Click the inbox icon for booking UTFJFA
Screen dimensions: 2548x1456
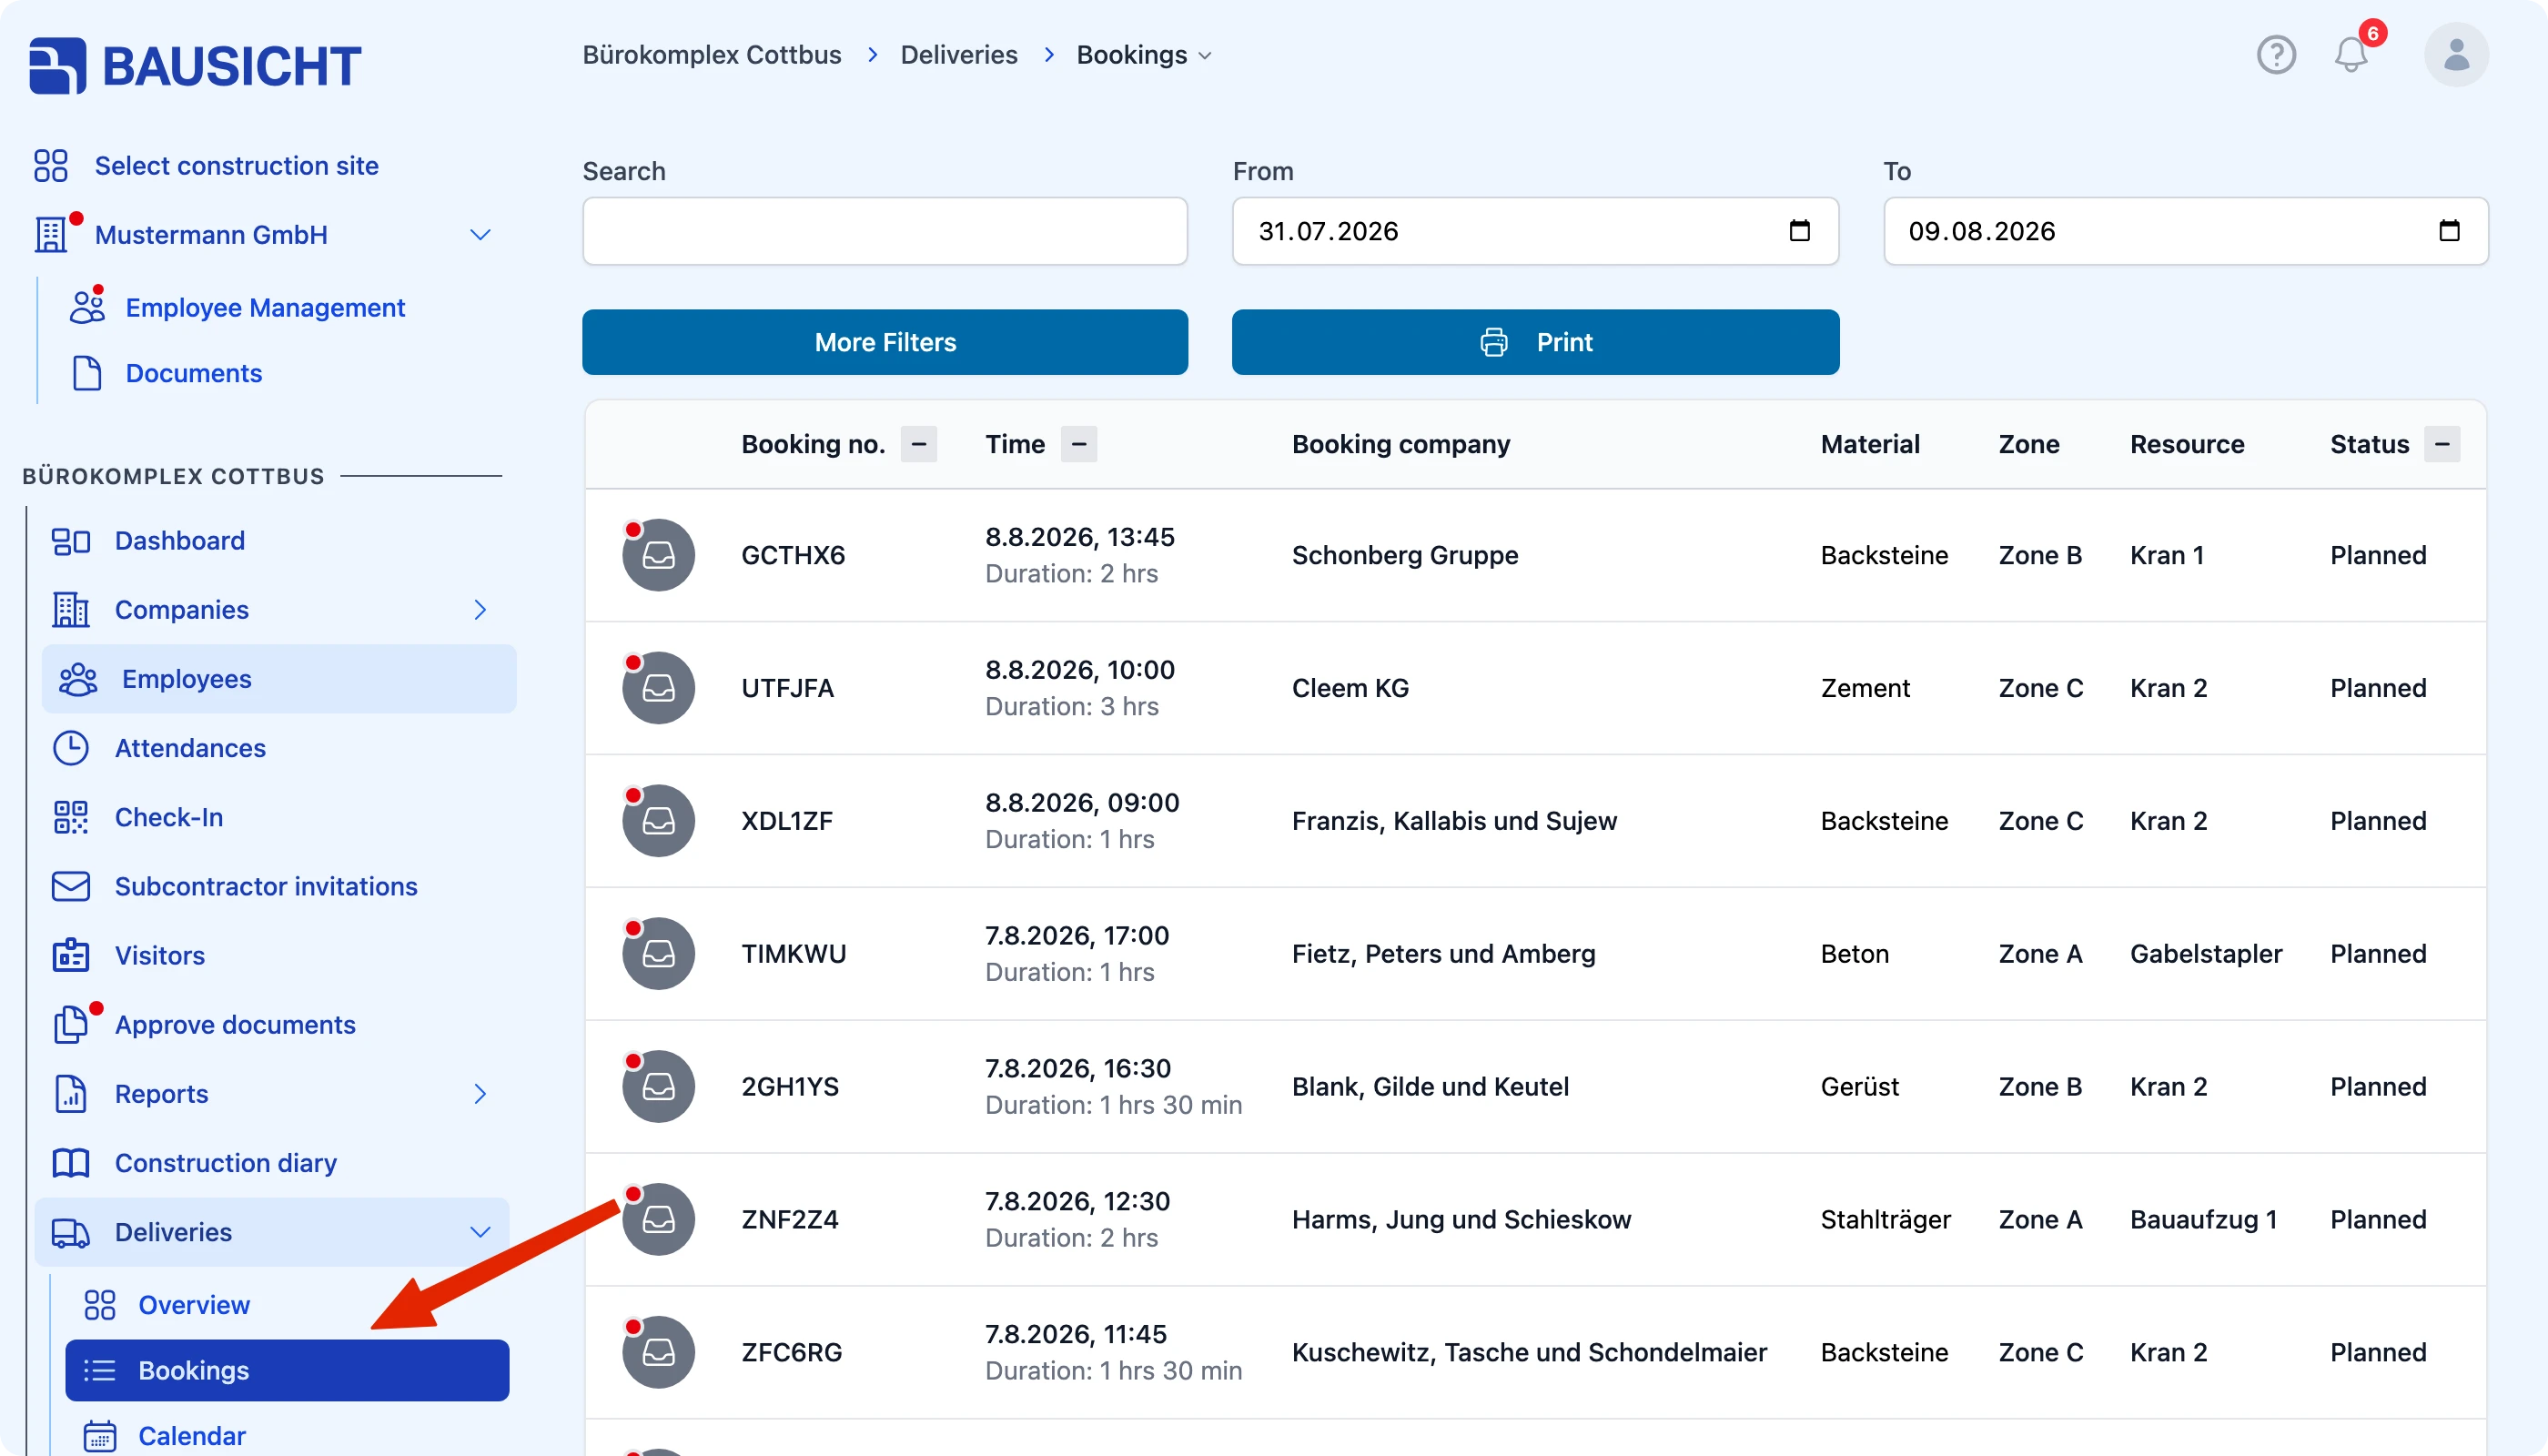coord(658,688)
